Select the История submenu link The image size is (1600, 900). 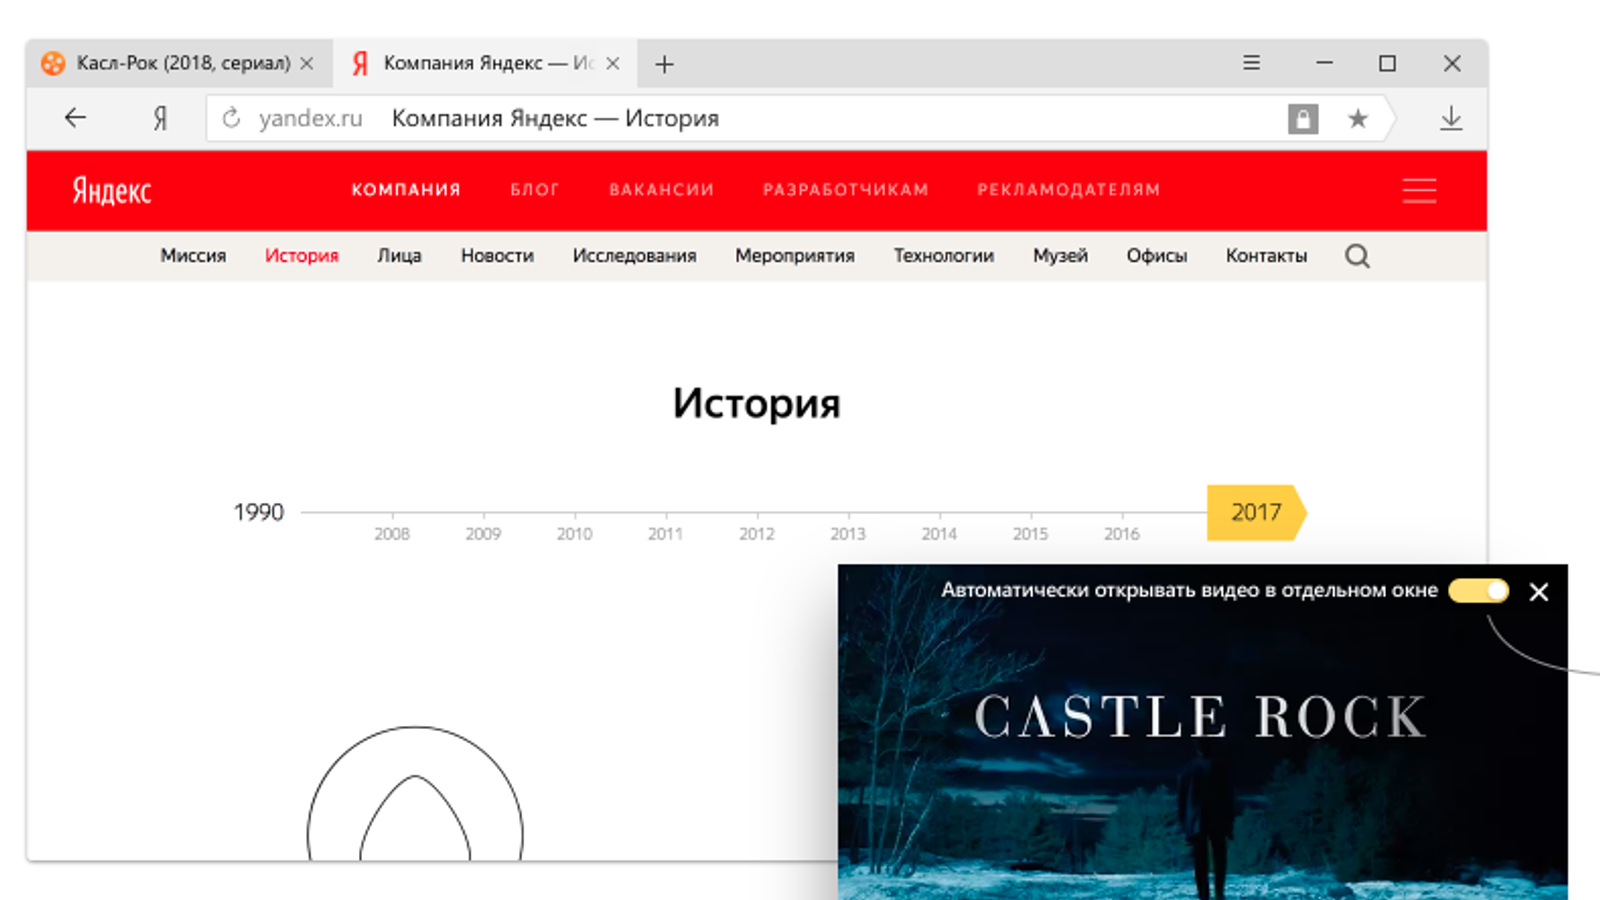tap(302, 256)
